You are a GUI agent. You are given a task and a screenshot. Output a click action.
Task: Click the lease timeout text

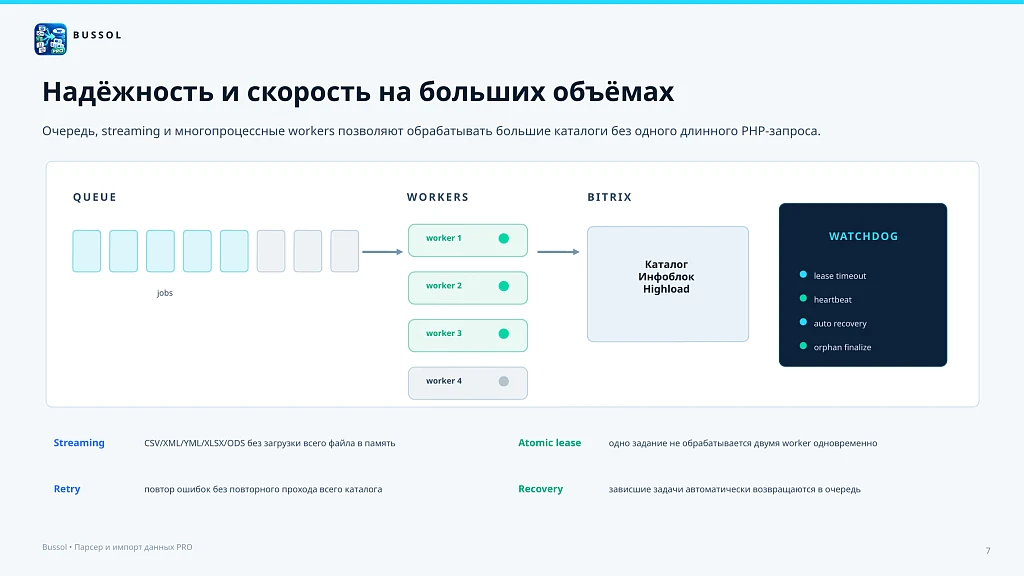pyautogui.click(x=840, y=276)
